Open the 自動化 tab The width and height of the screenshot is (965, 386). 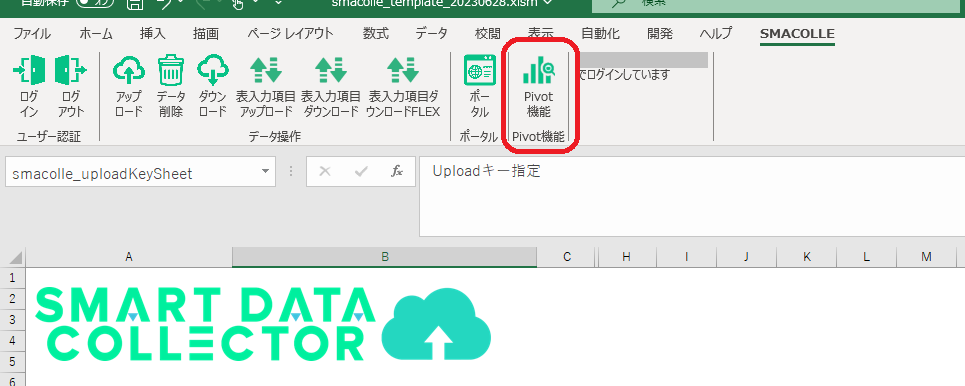(x=600, y=34)
